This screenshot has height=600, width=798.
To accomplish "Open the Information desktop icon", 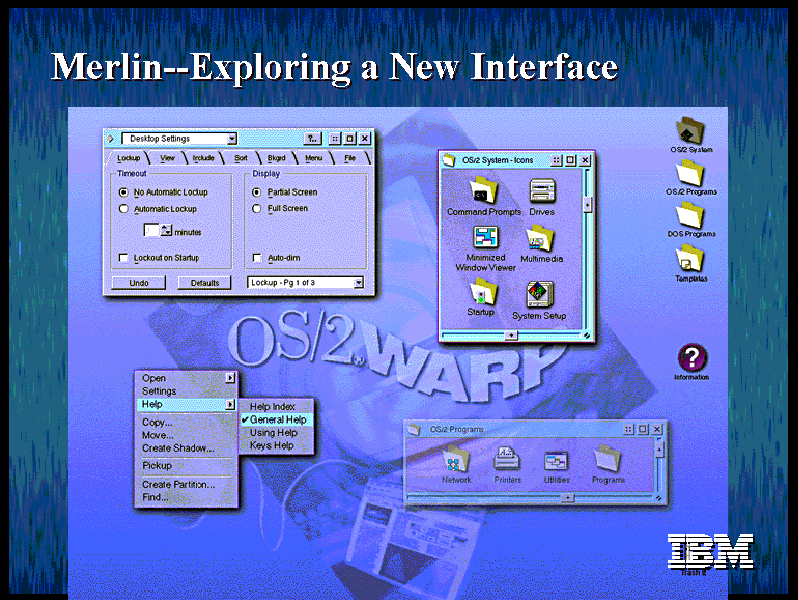I will [x=691, y=358].
